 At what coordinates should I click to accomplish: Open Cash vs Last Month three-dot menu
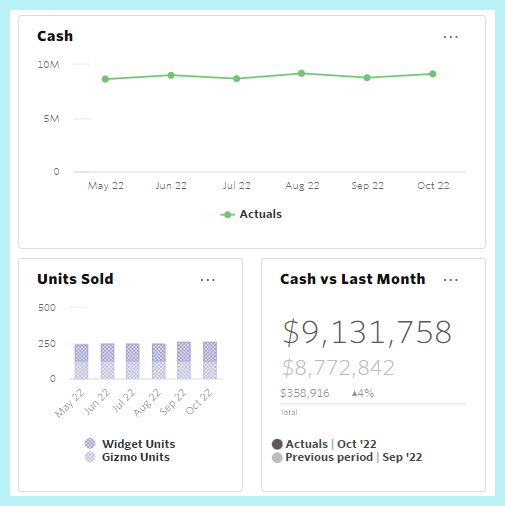coord(451,280)
